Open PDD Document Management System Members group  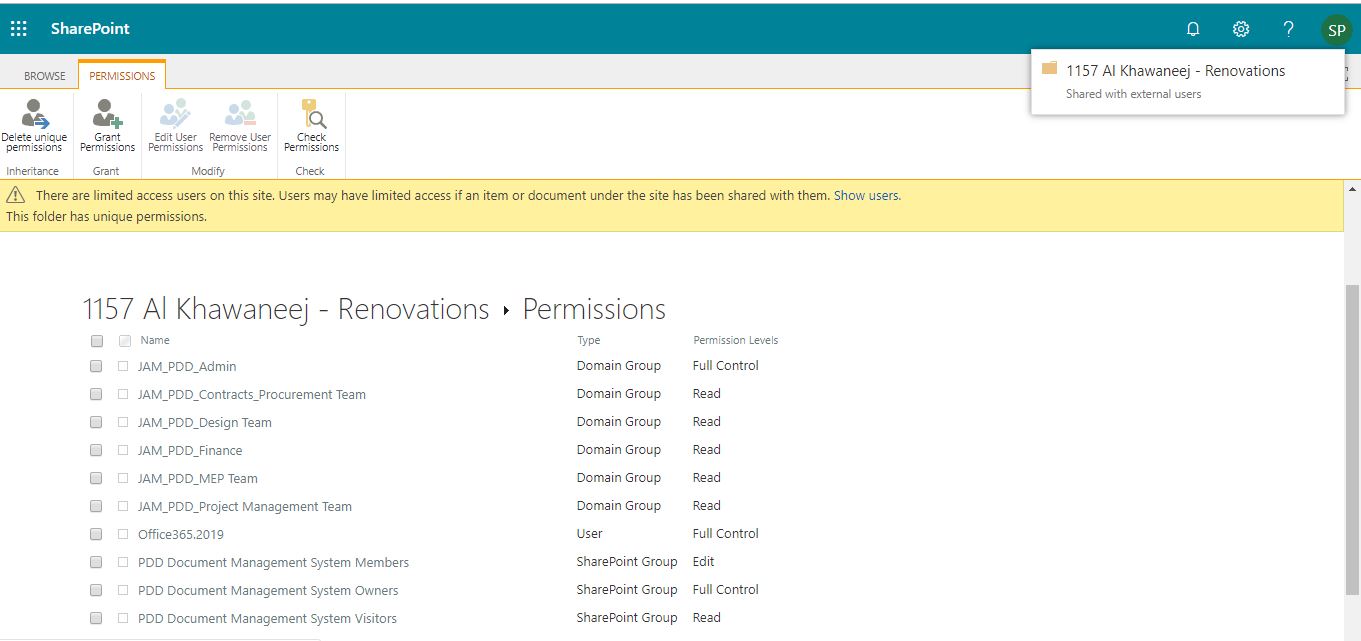[273, 563]
